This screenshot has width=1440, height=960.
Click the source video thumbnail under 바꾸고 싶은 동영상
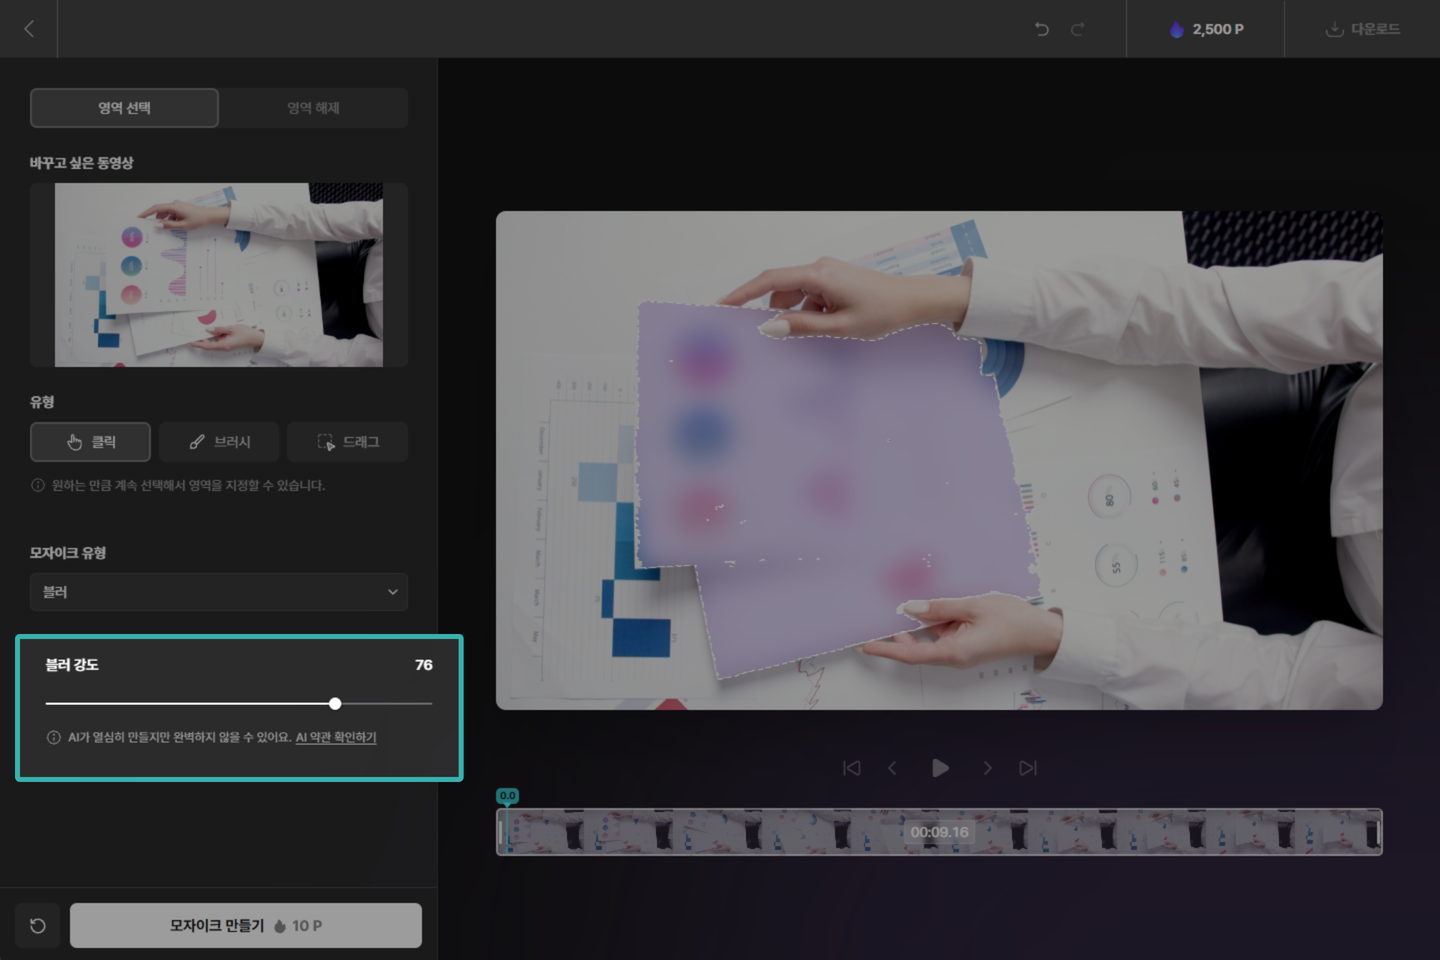[x=219, y=275]
